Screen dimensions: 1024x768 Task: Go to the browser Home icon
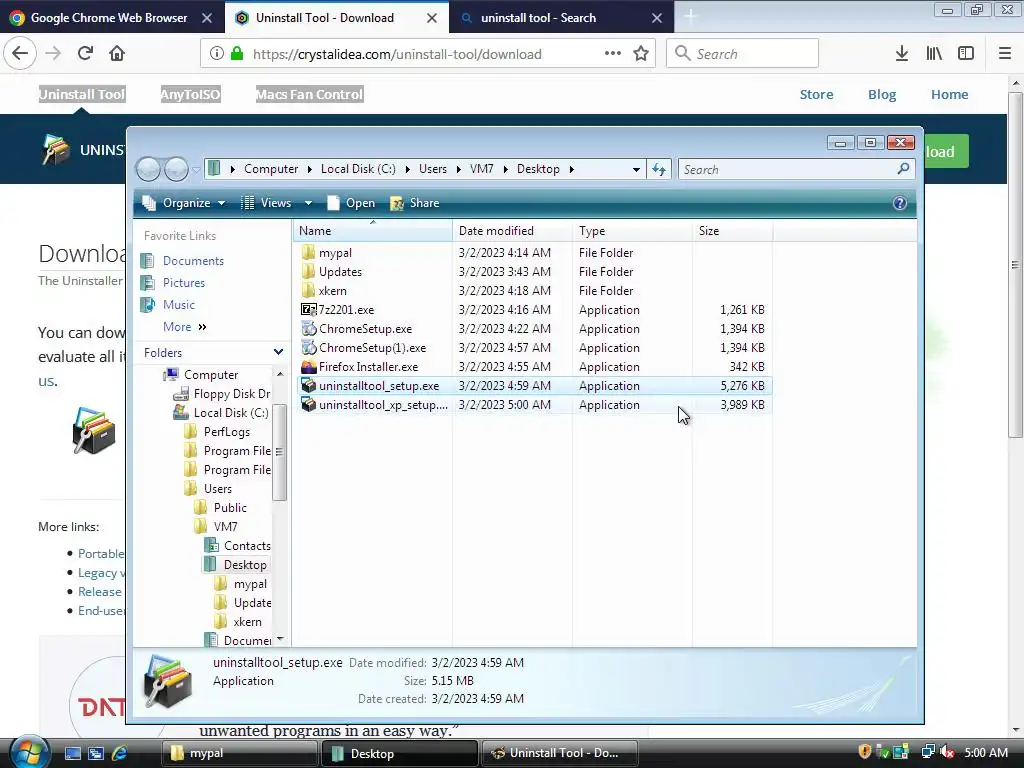tap(117, 54)
